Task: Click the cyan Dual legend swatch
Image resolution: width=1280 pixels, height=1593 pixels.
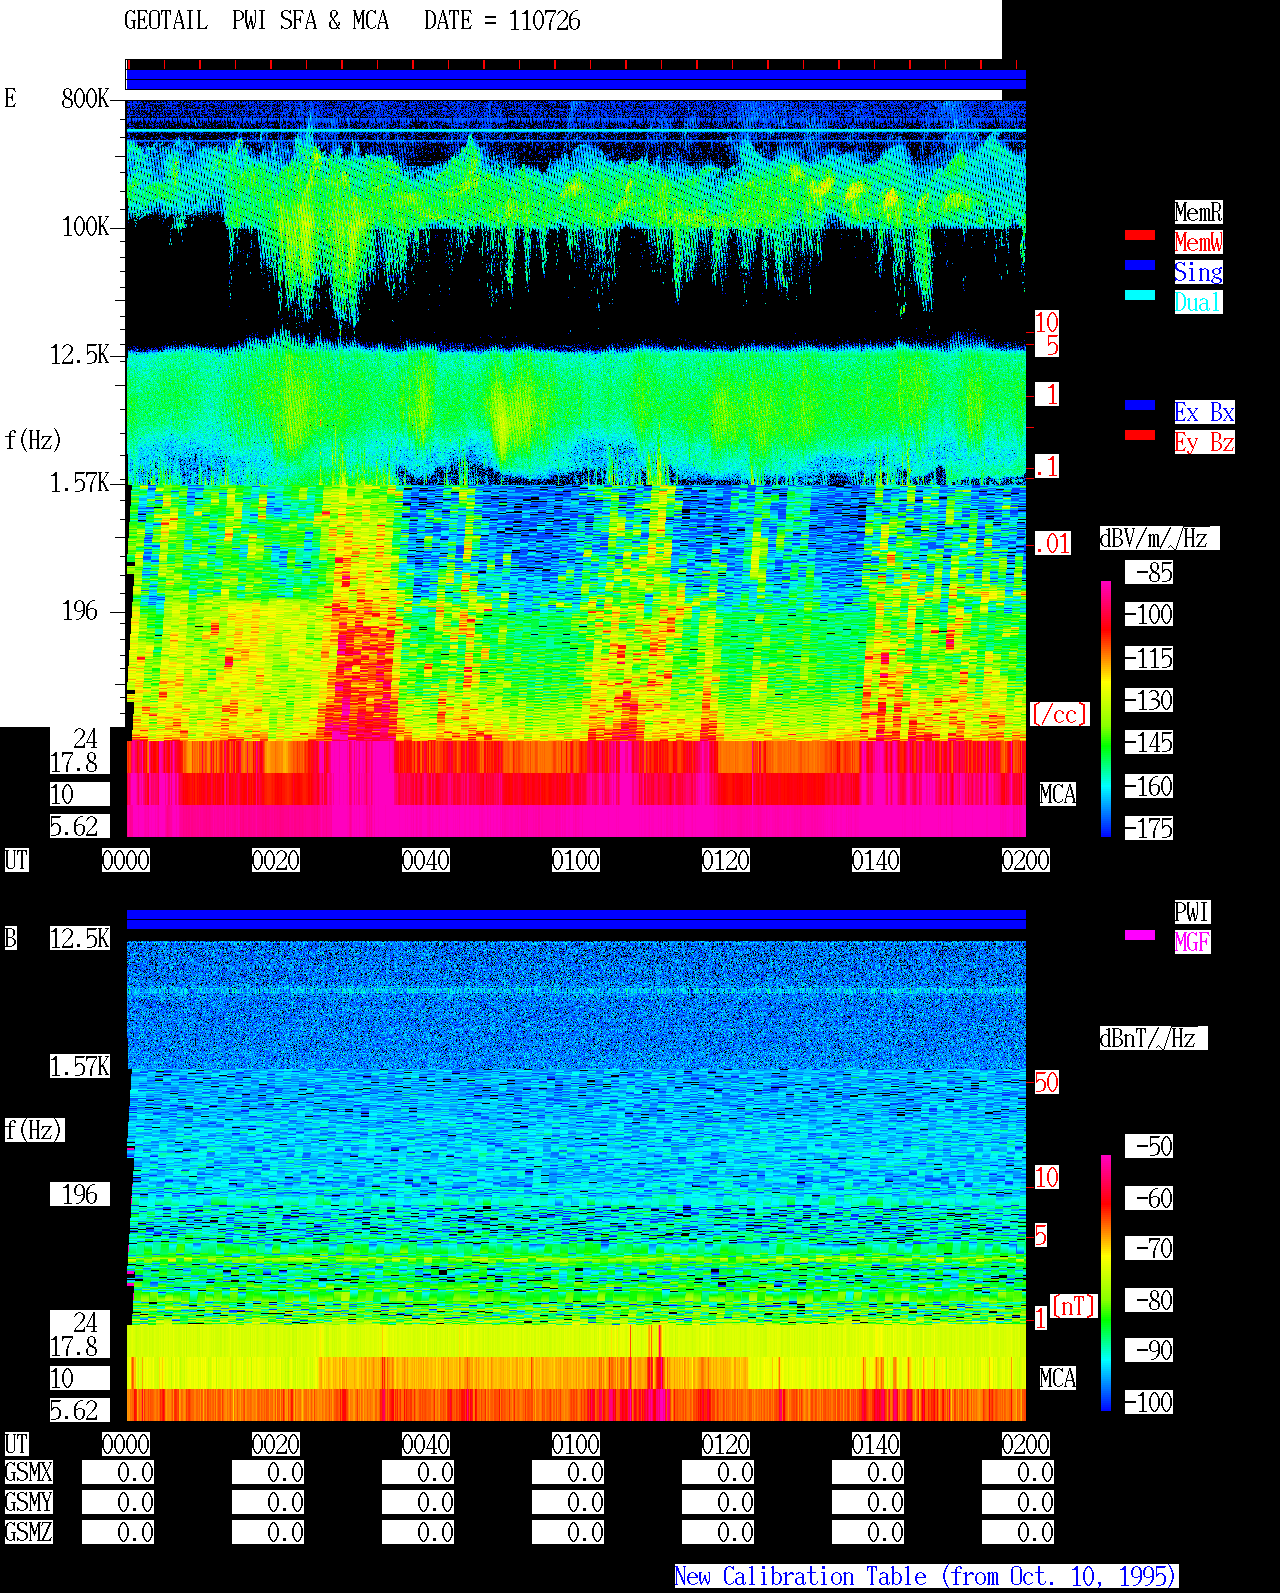Action: [x=1140, y=295]
